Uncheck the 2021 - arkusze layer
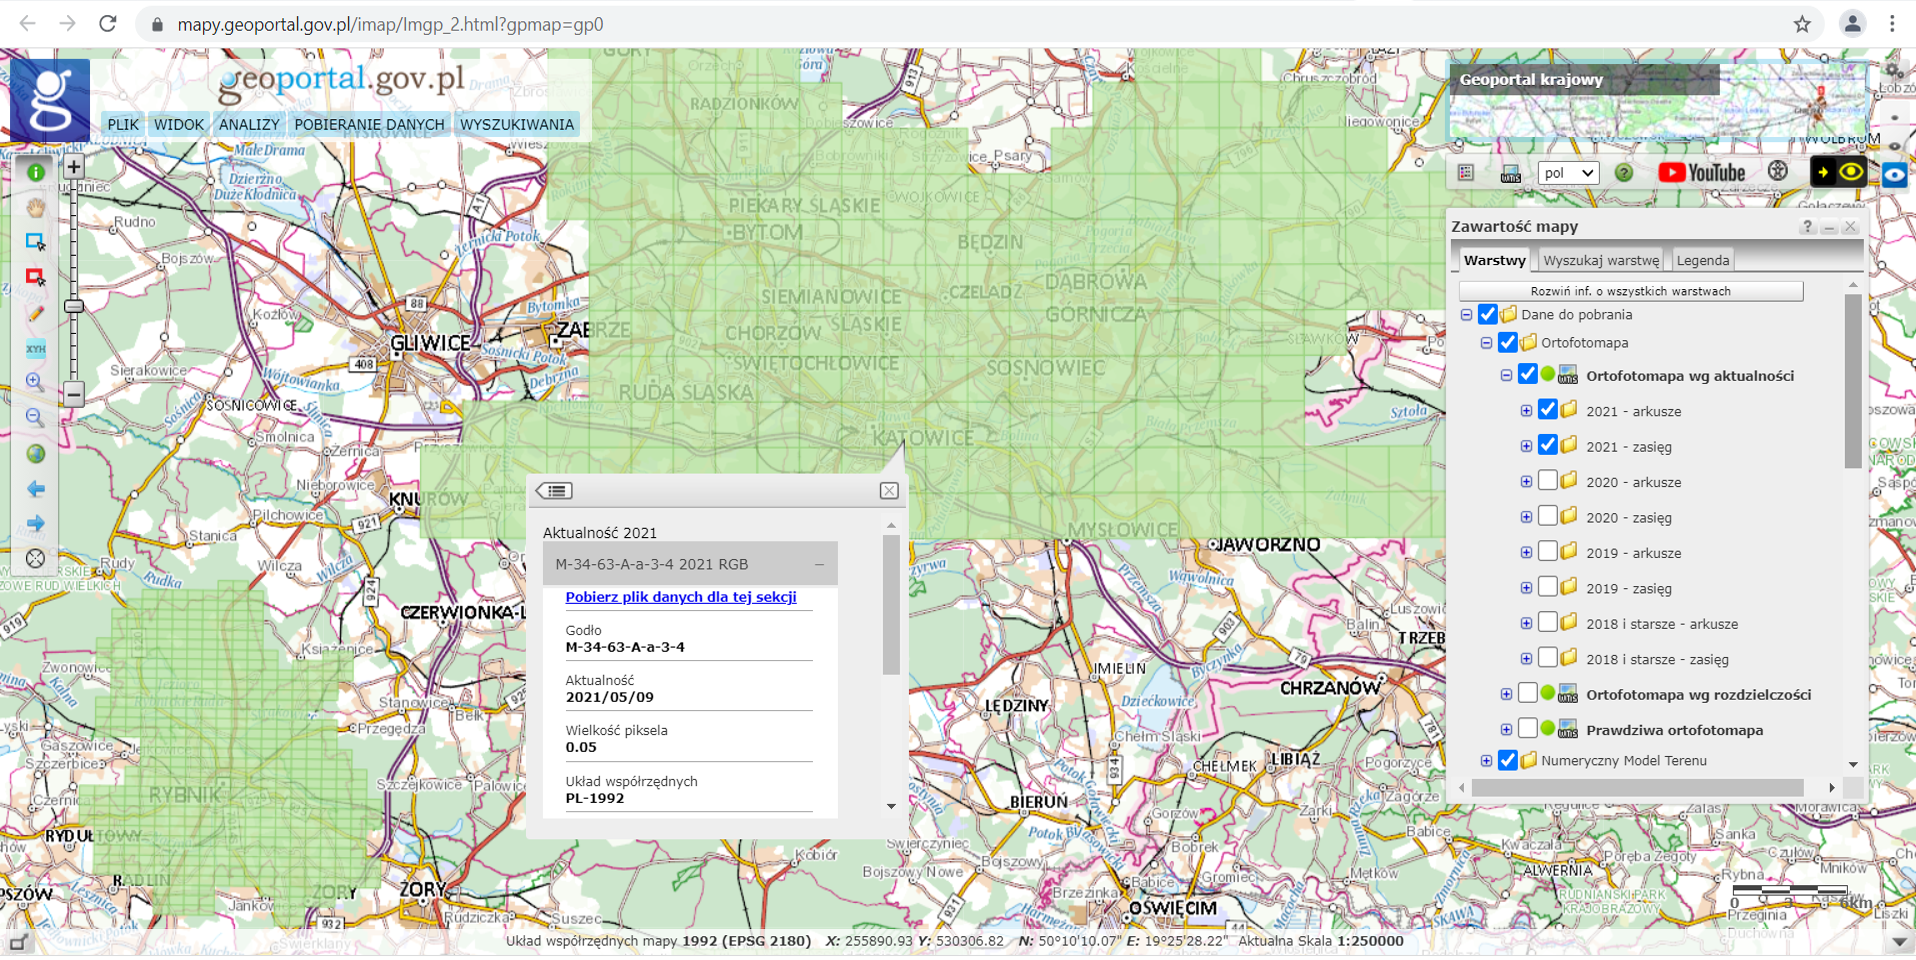 (x=1547, y=410)
